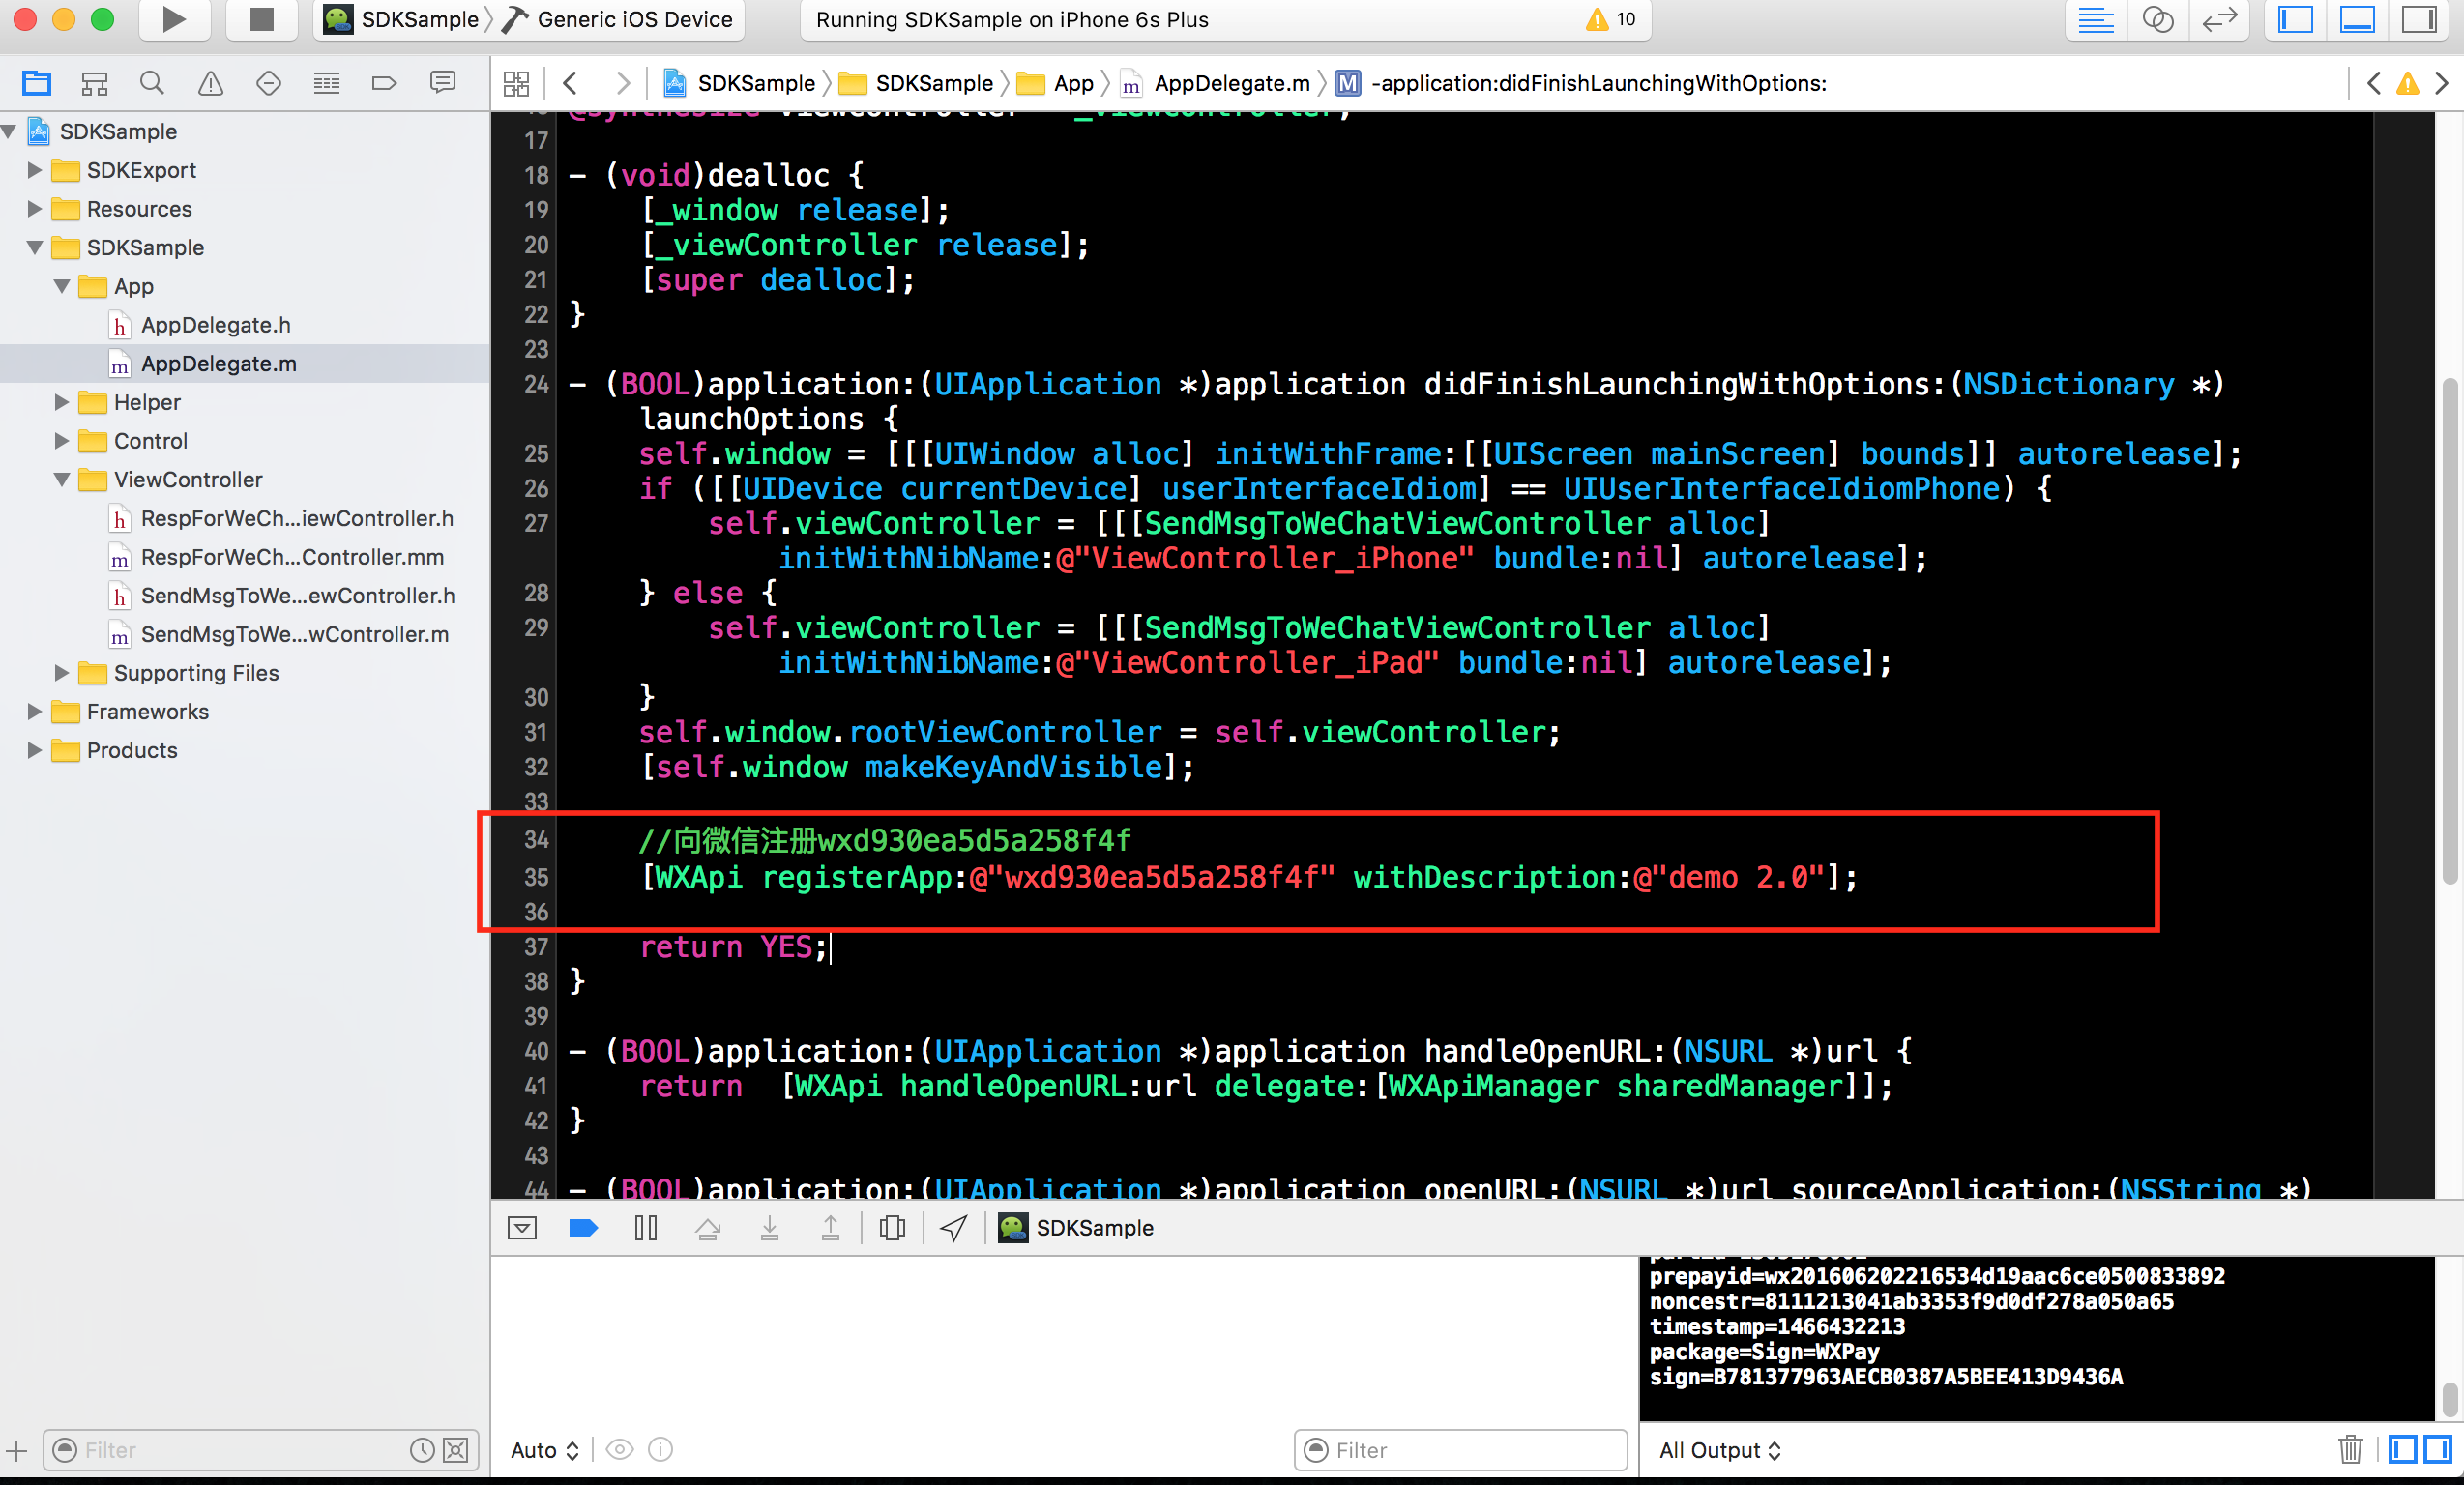This screenshot has width=2464, height=1485.
Task: Click the Auto layout adjustment dropdown
Action: (545, 1448)
